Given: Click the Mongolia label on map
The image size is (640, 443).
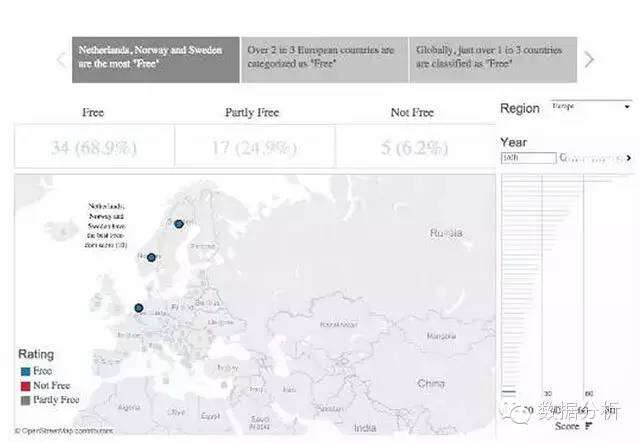Looking at the screenshot, I should point(441,336).
